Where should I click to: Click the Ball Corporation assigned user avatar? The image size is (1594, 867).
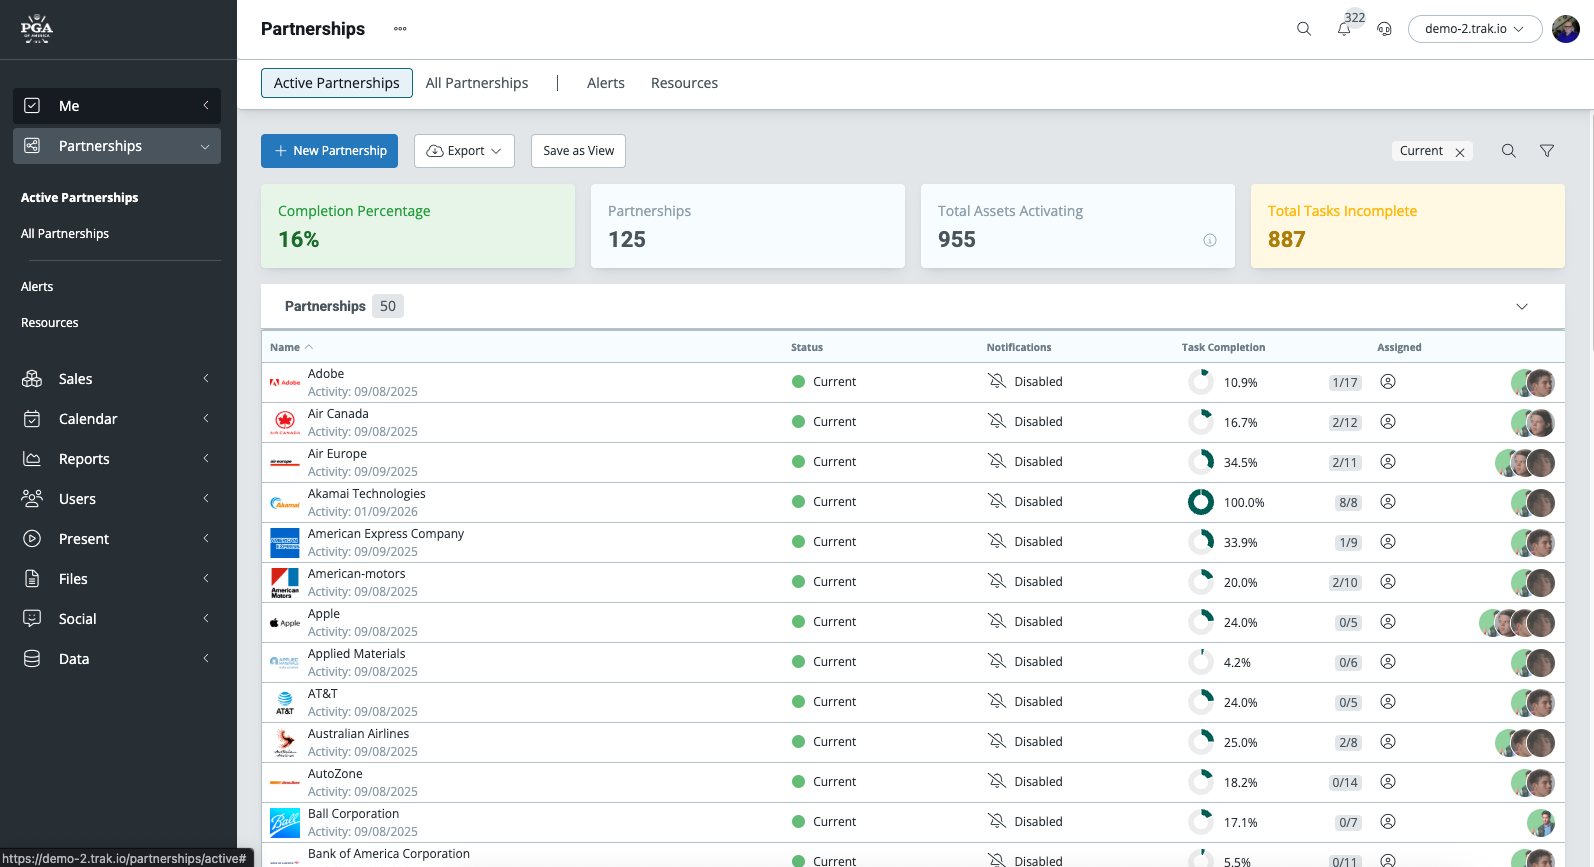tap(1541, 822)
